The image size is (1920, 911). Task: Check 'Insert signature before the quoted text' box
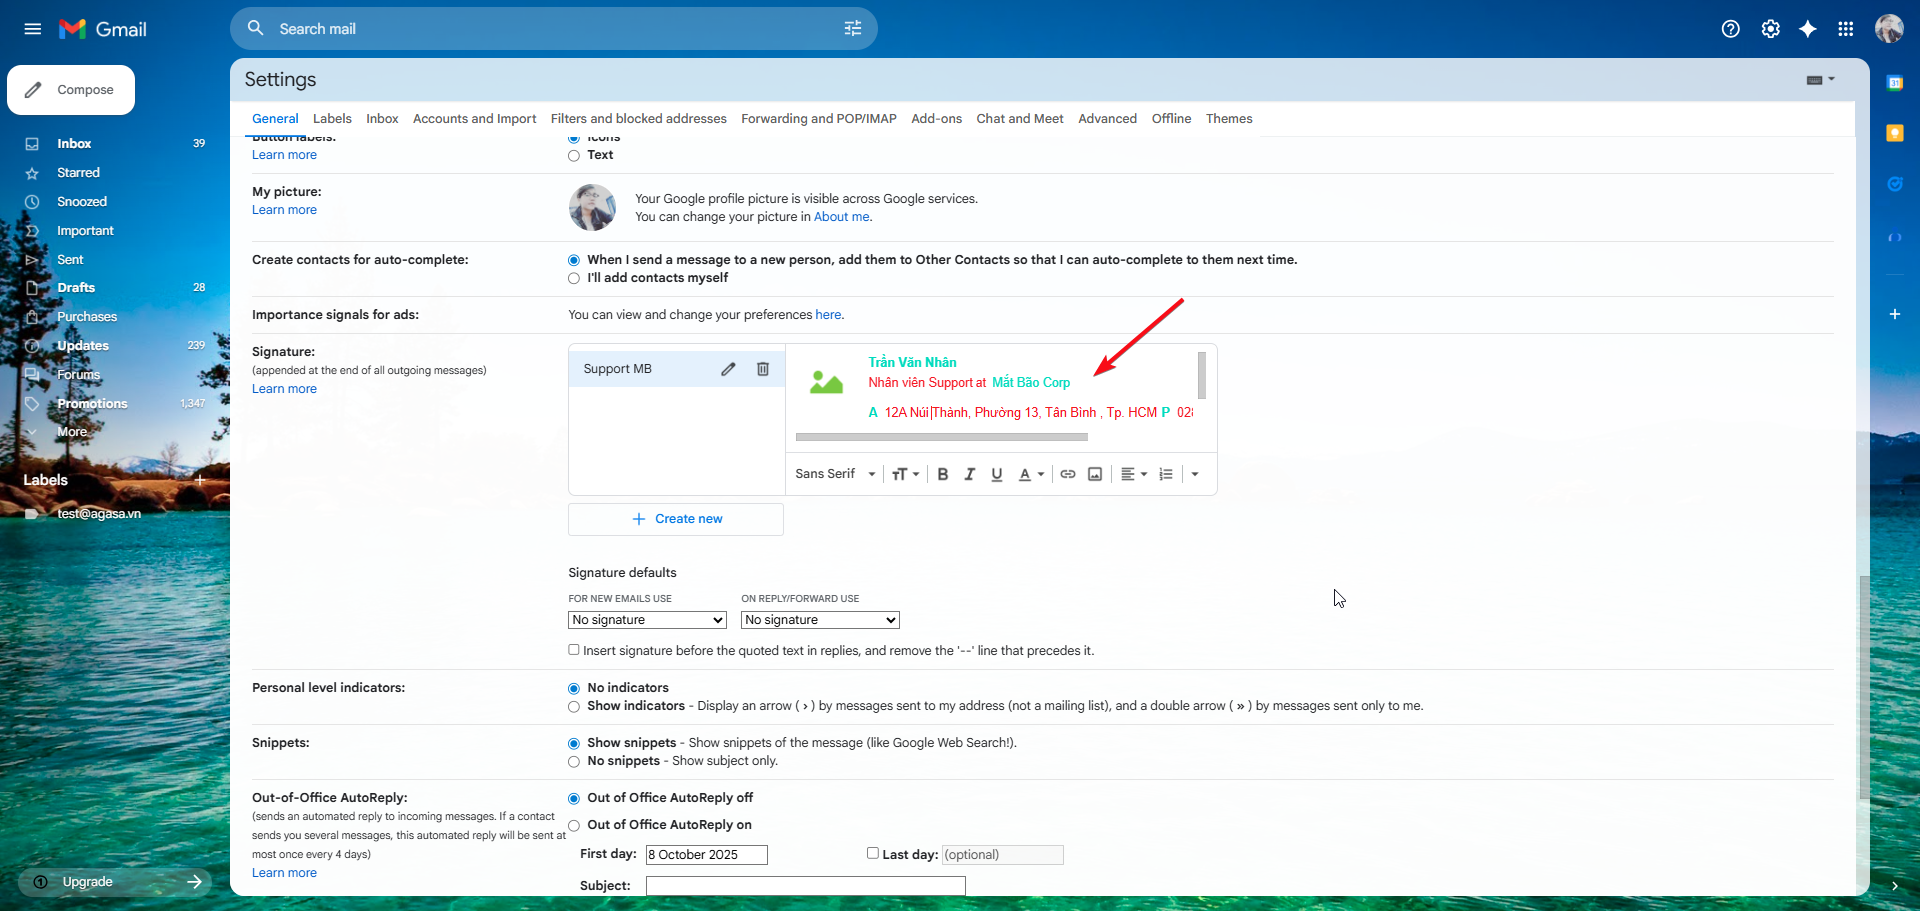point(574,650)
